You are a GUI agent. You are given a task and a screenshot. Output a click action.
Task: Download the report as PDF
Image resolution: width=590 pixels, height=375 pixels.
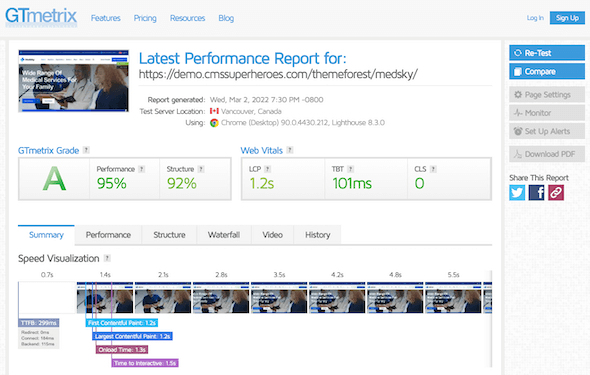[x=547, y=154]
